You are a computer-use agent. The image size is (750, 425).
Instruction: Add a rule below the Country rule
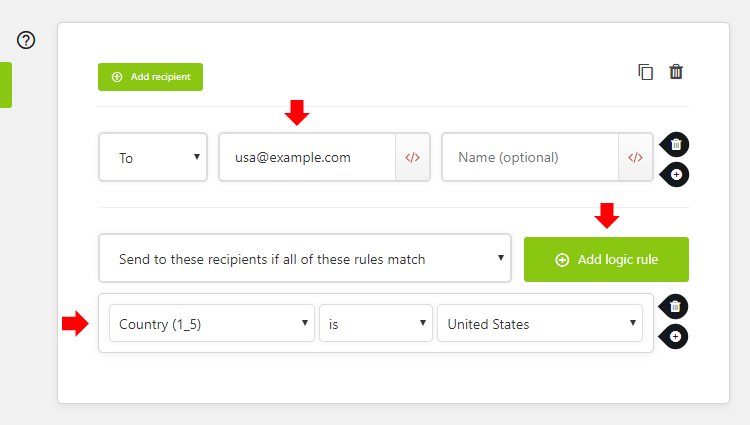click(674, 337)
